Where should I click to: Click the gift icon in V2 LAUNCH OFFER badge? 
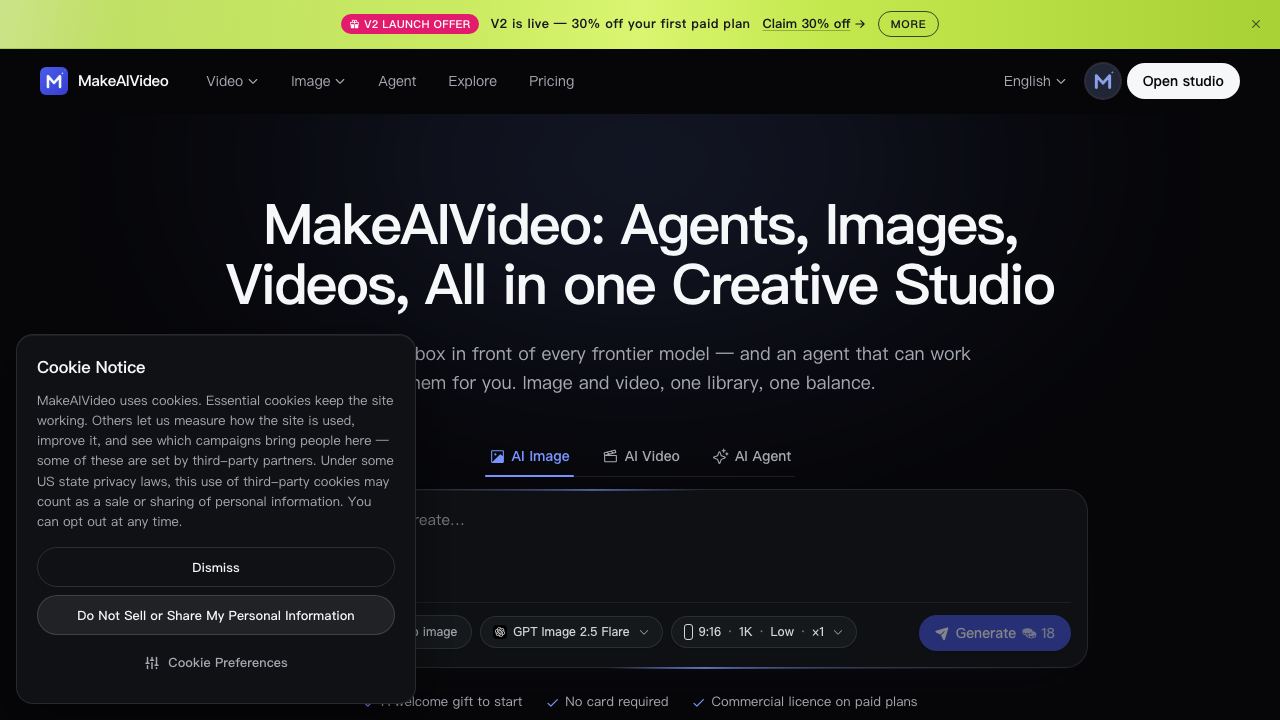(x=354, y=24)
